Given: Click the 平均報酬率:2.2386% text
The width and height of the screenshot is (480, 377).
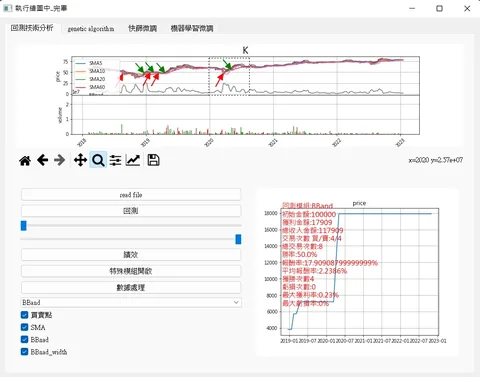Looking at the screenshot, I should tap(314, 271).
